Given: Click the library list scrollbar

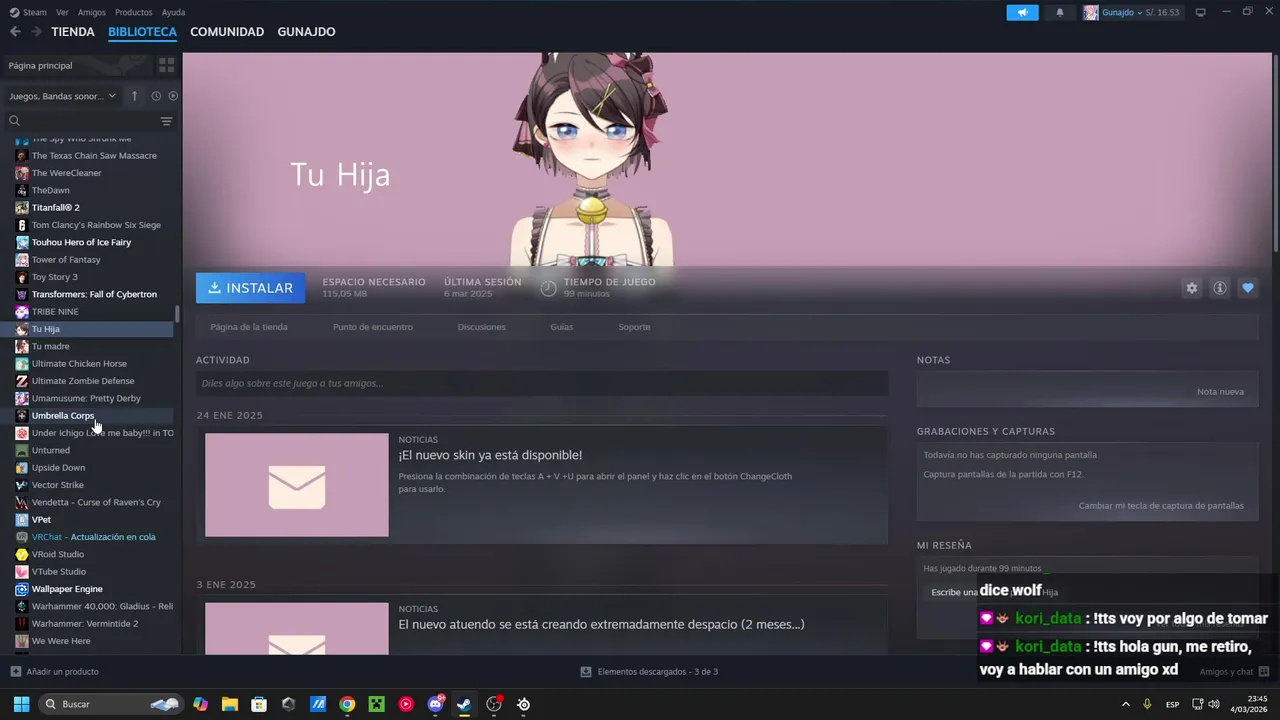Looking at the screenshot, I should 178,314.
